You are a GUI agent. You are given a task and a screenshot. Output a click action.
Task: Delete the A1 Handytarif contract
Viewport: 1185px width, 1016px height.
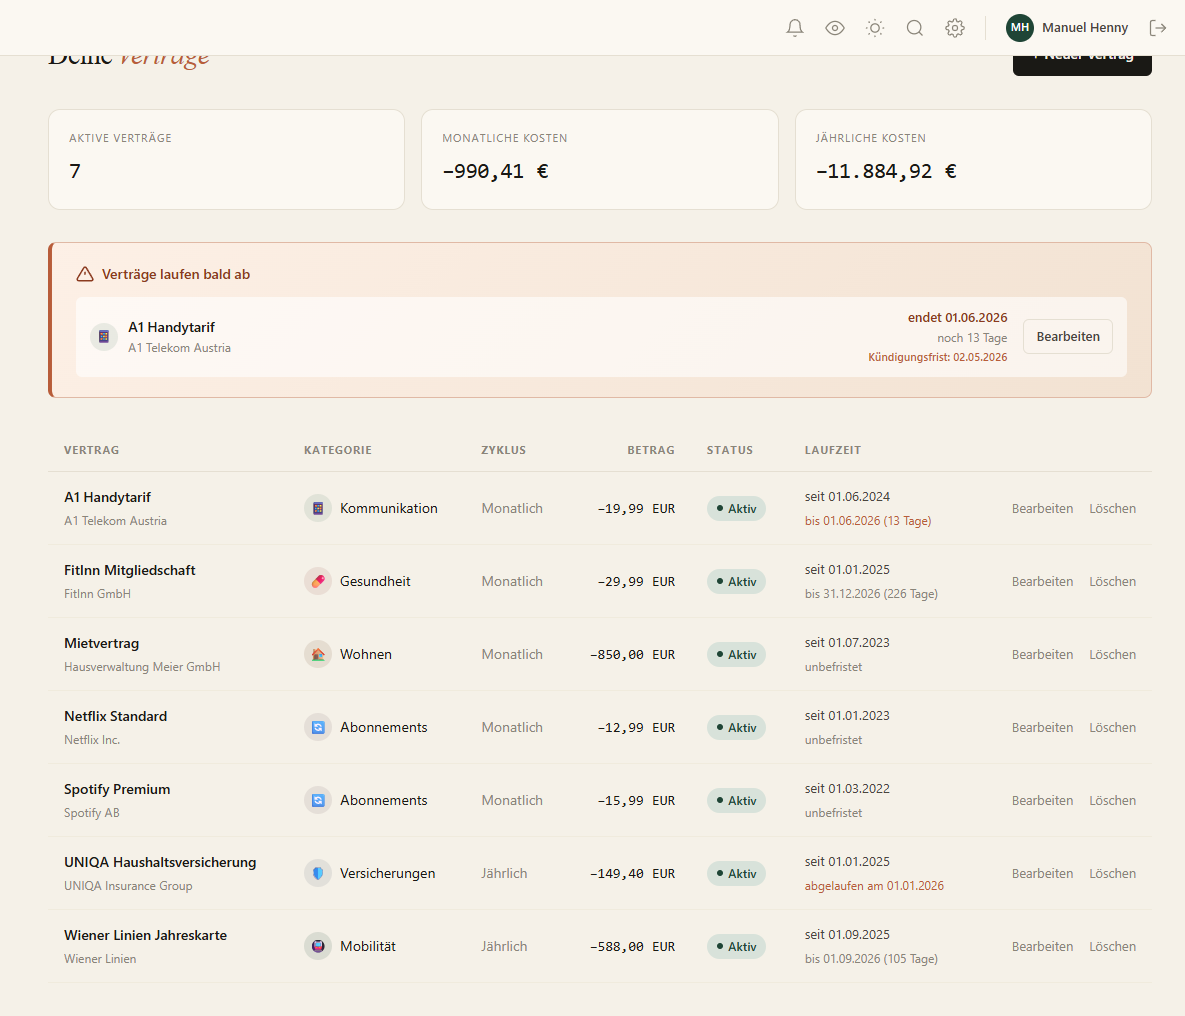pyautogui.click(x=1112, y=509)
